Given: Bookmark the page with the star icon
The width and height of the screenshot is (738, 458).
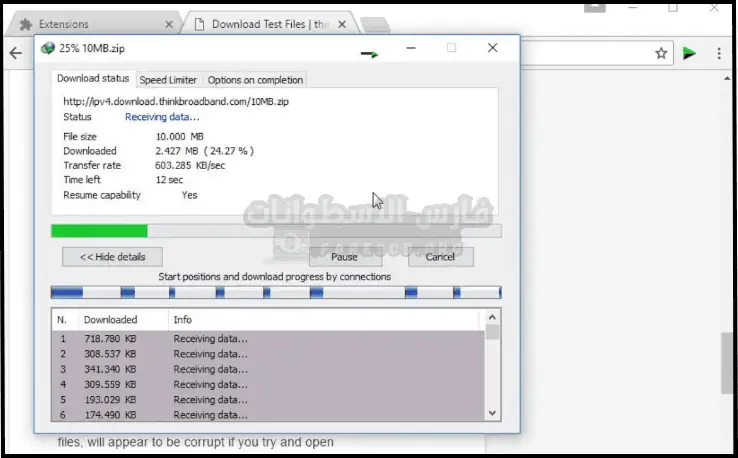Looking at the screenshot, I should [661, 54].
